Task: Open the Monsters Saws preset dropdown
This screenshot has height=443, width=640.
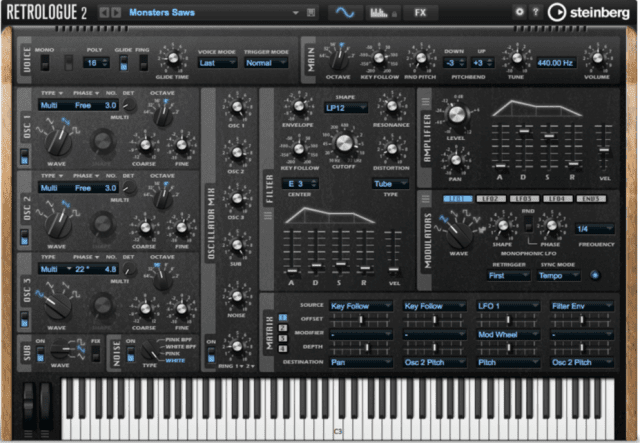Action: [296, 13]
